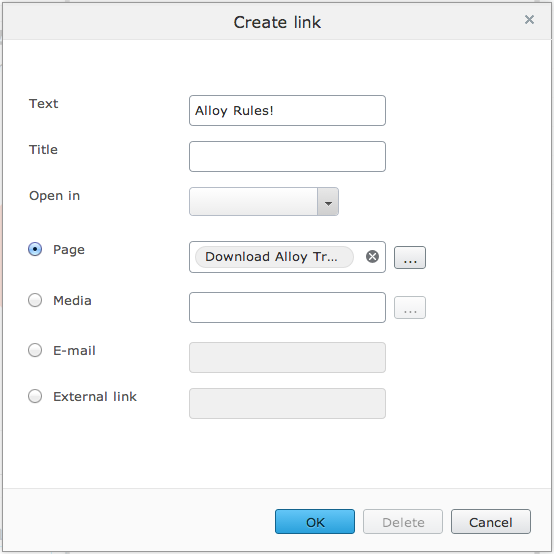Select the E-mail radio button
Image resolution: width=554 pixels, height=554 pixels.
tap(35, 350)
